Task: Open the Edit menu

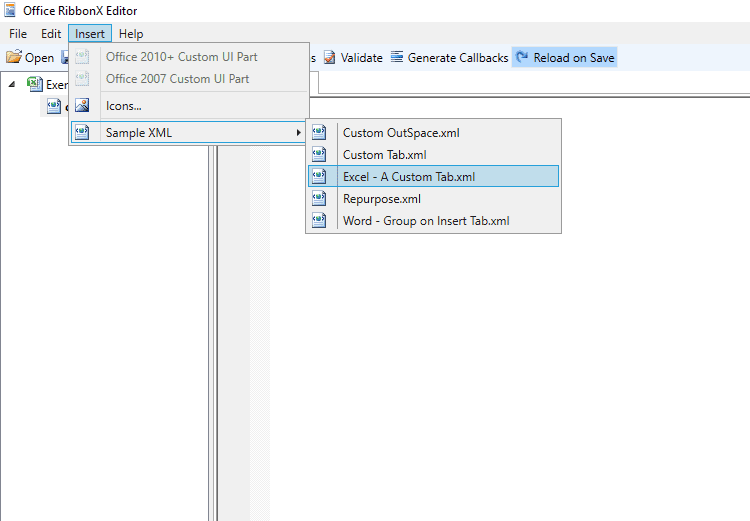Action: 51,34
